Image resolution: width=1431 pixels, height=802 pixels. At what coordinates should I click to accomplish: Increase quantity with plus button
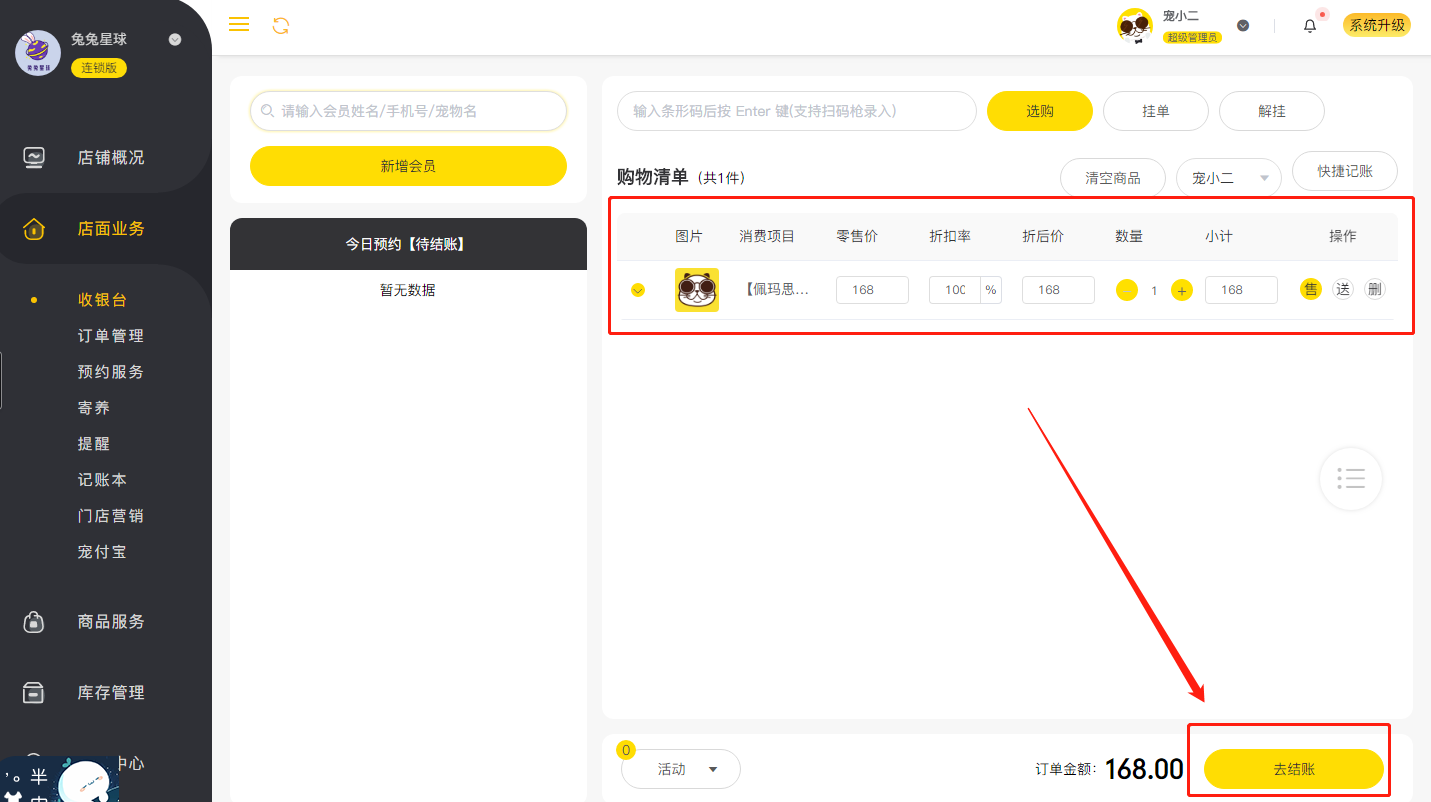point(1182,291)
